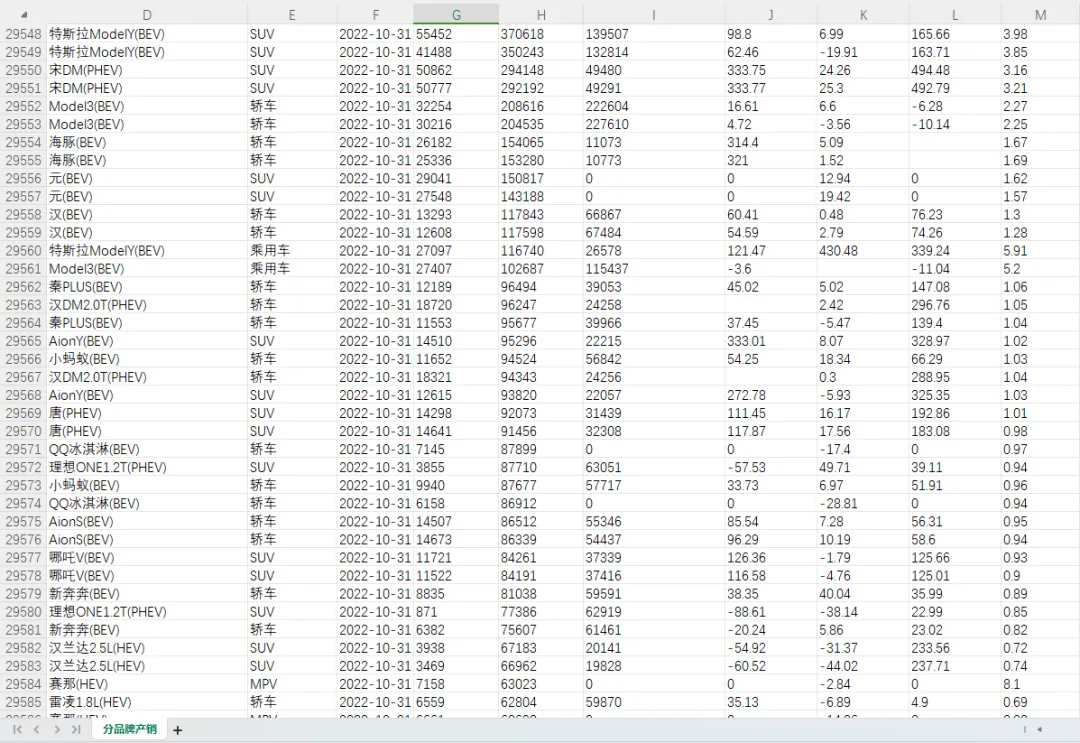
Task: Select column K header
Action: pos(863,14)
